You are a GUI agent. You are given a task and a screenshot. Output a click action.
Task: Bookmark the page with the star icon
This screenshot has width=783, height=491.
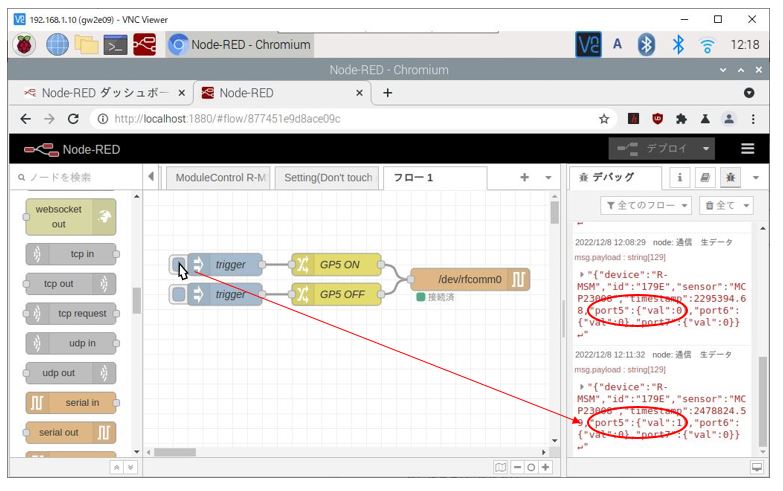click(604, 119)
